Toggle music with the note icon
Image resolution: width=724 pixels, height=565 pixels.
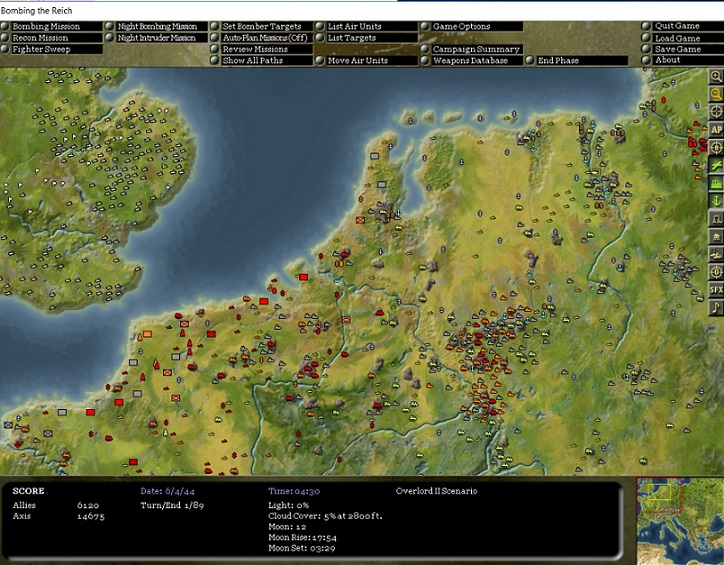(x=716, y=307)
